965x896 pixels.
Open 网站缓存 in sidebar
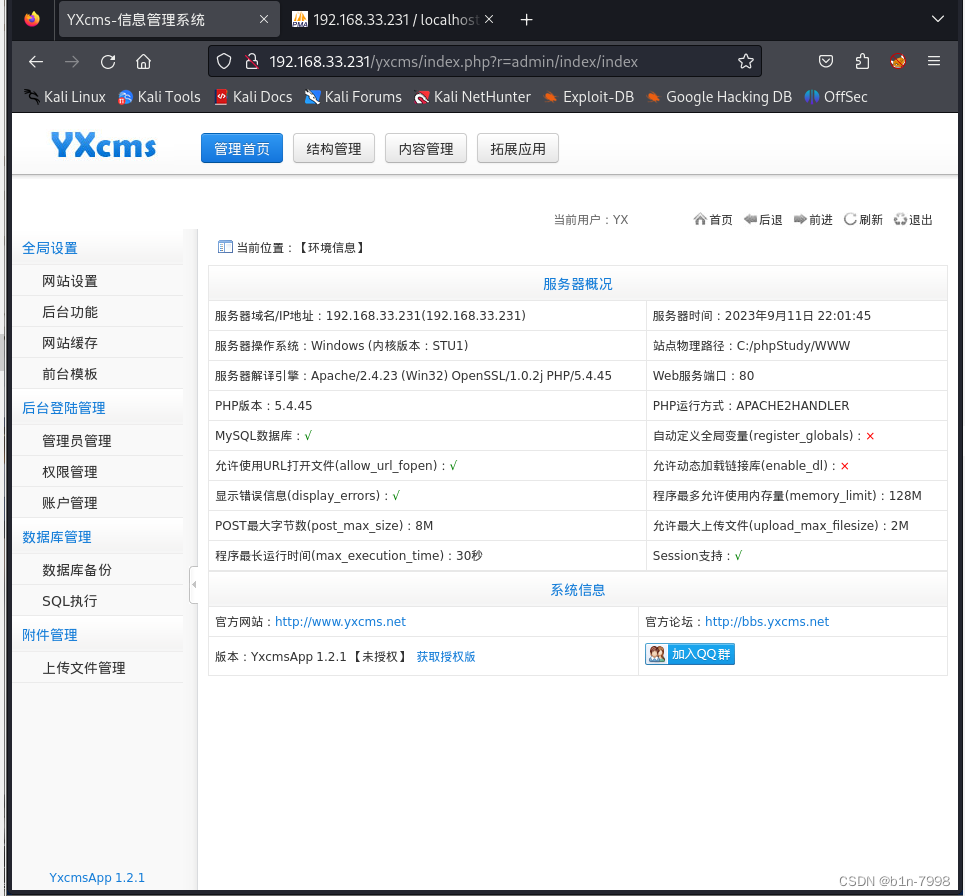tap(70, 343)
